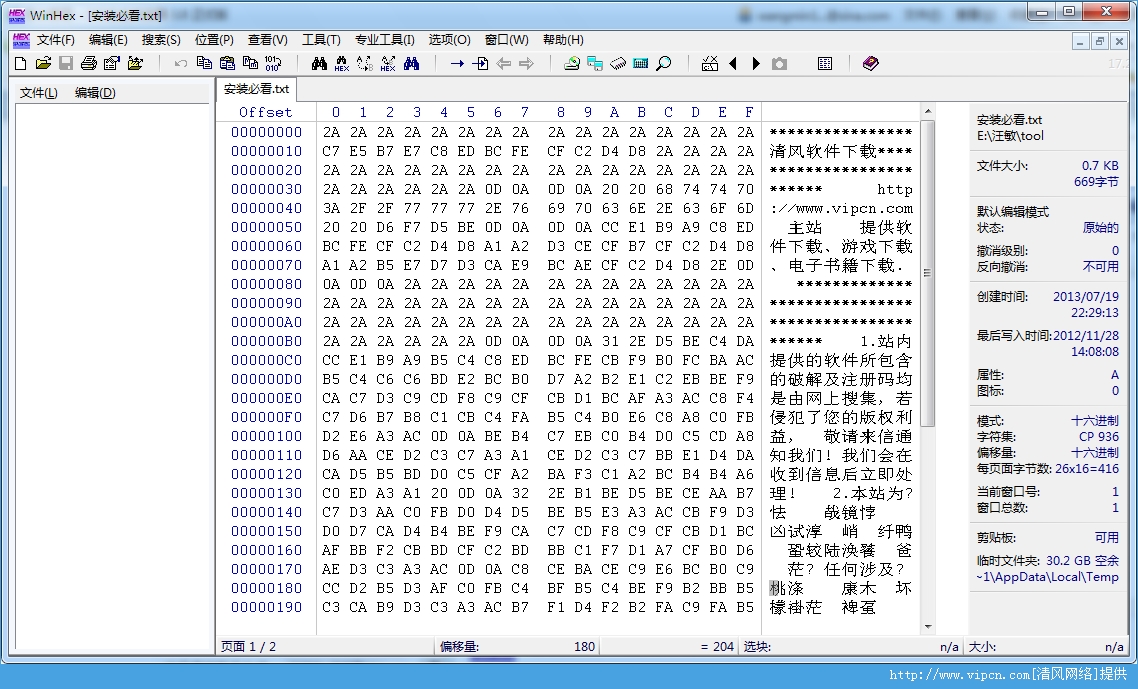
Task: Open the Help book icon
Action: 870,63
